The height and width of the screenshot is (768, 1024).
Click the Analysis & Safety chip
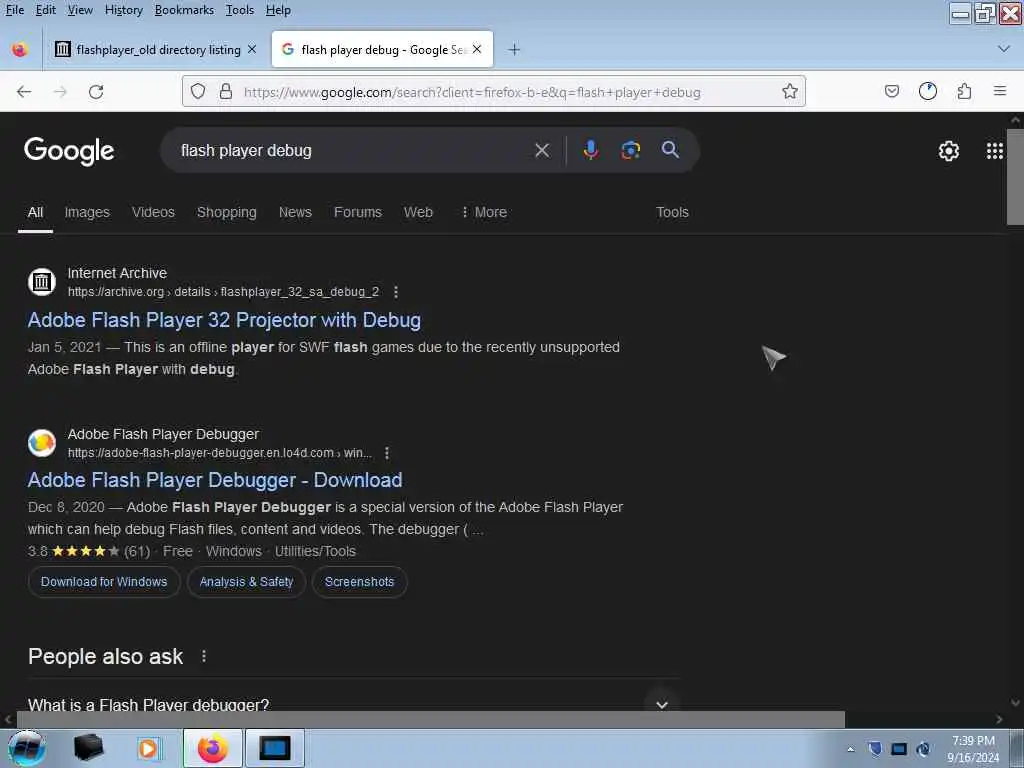point(246,582)
